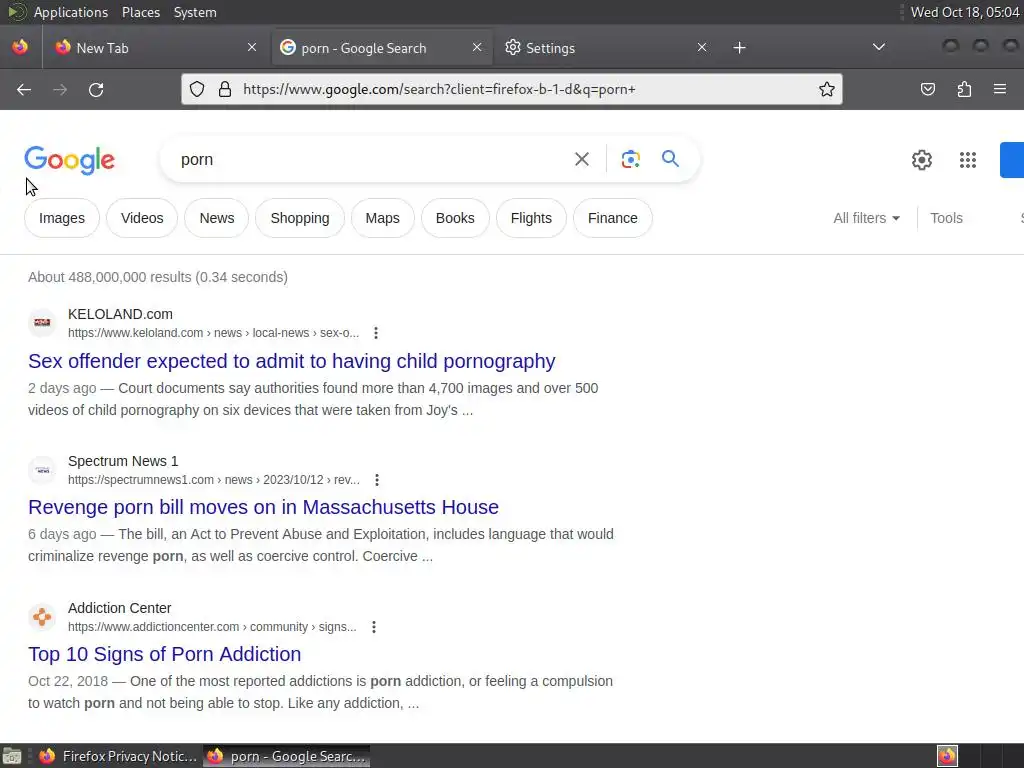Click the KELOLAND.com site favicon
Viewport: 1024px width, 768px height.
pyautogui.click(x=42, y=323)
